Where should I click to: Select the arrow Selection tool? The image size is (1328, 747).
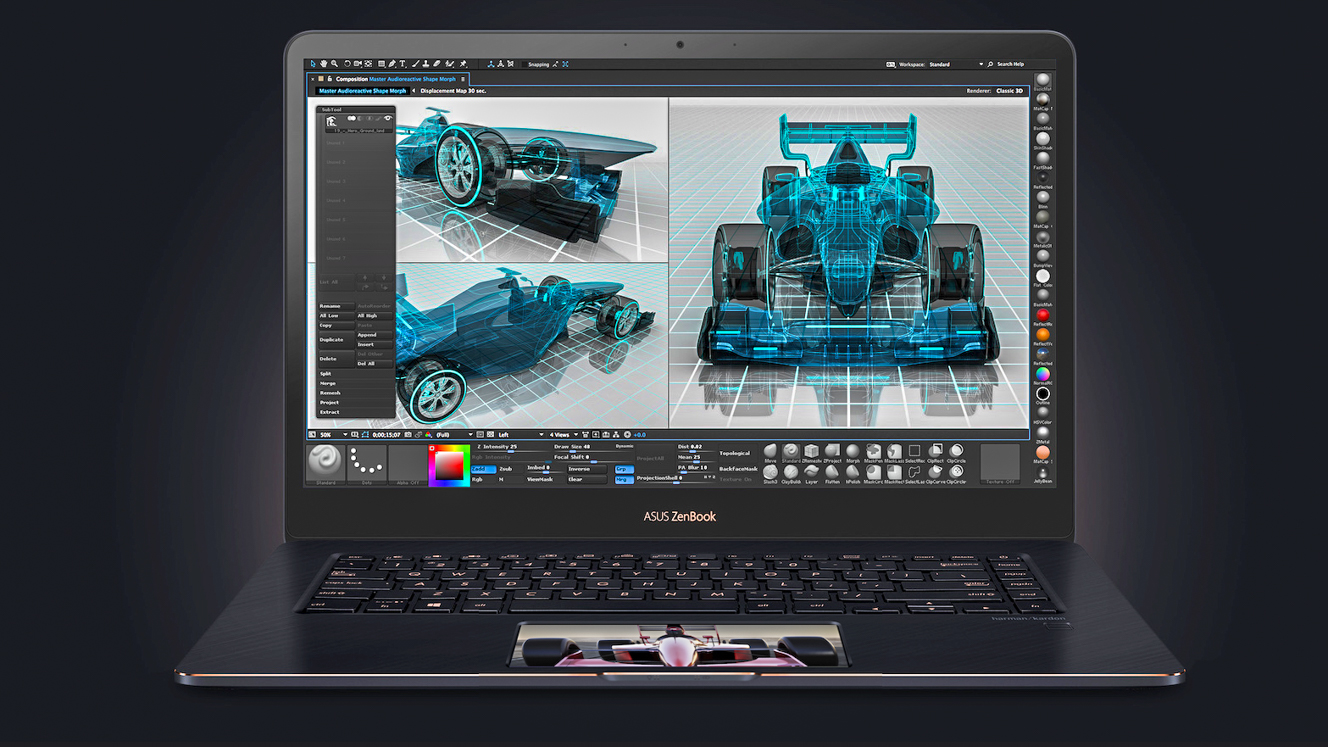click(313, 64)
